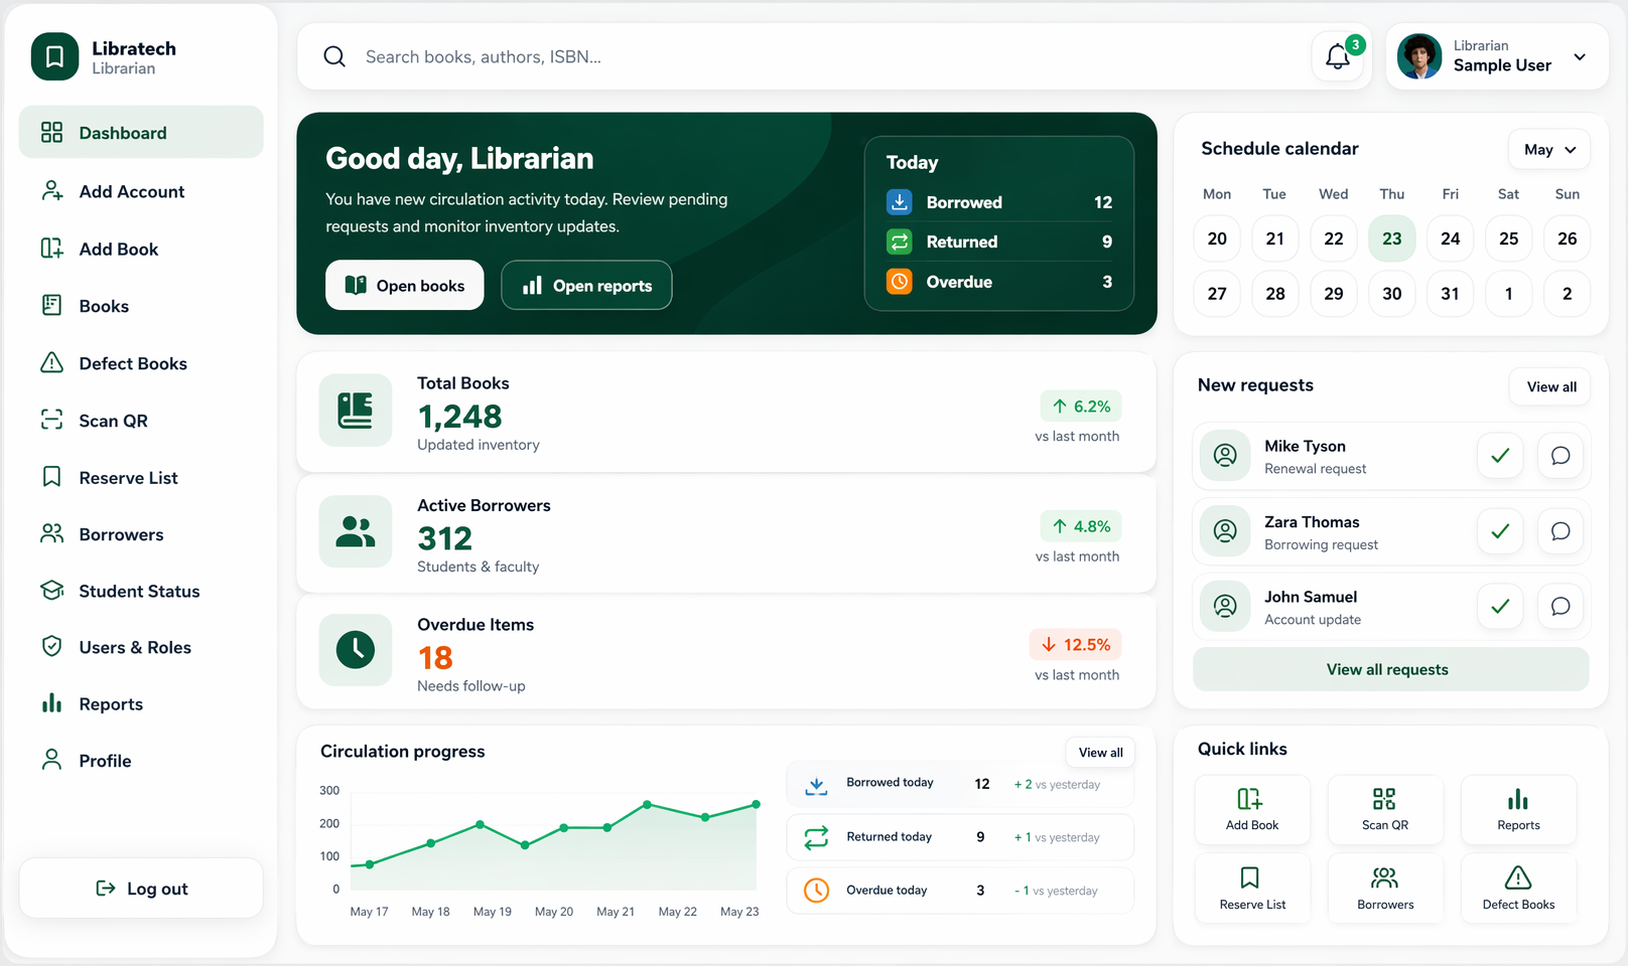The width and height of the screenshot is (1628, 966).
Task: Open the Scan QR quick link
Action: (x=1385, y=809)
